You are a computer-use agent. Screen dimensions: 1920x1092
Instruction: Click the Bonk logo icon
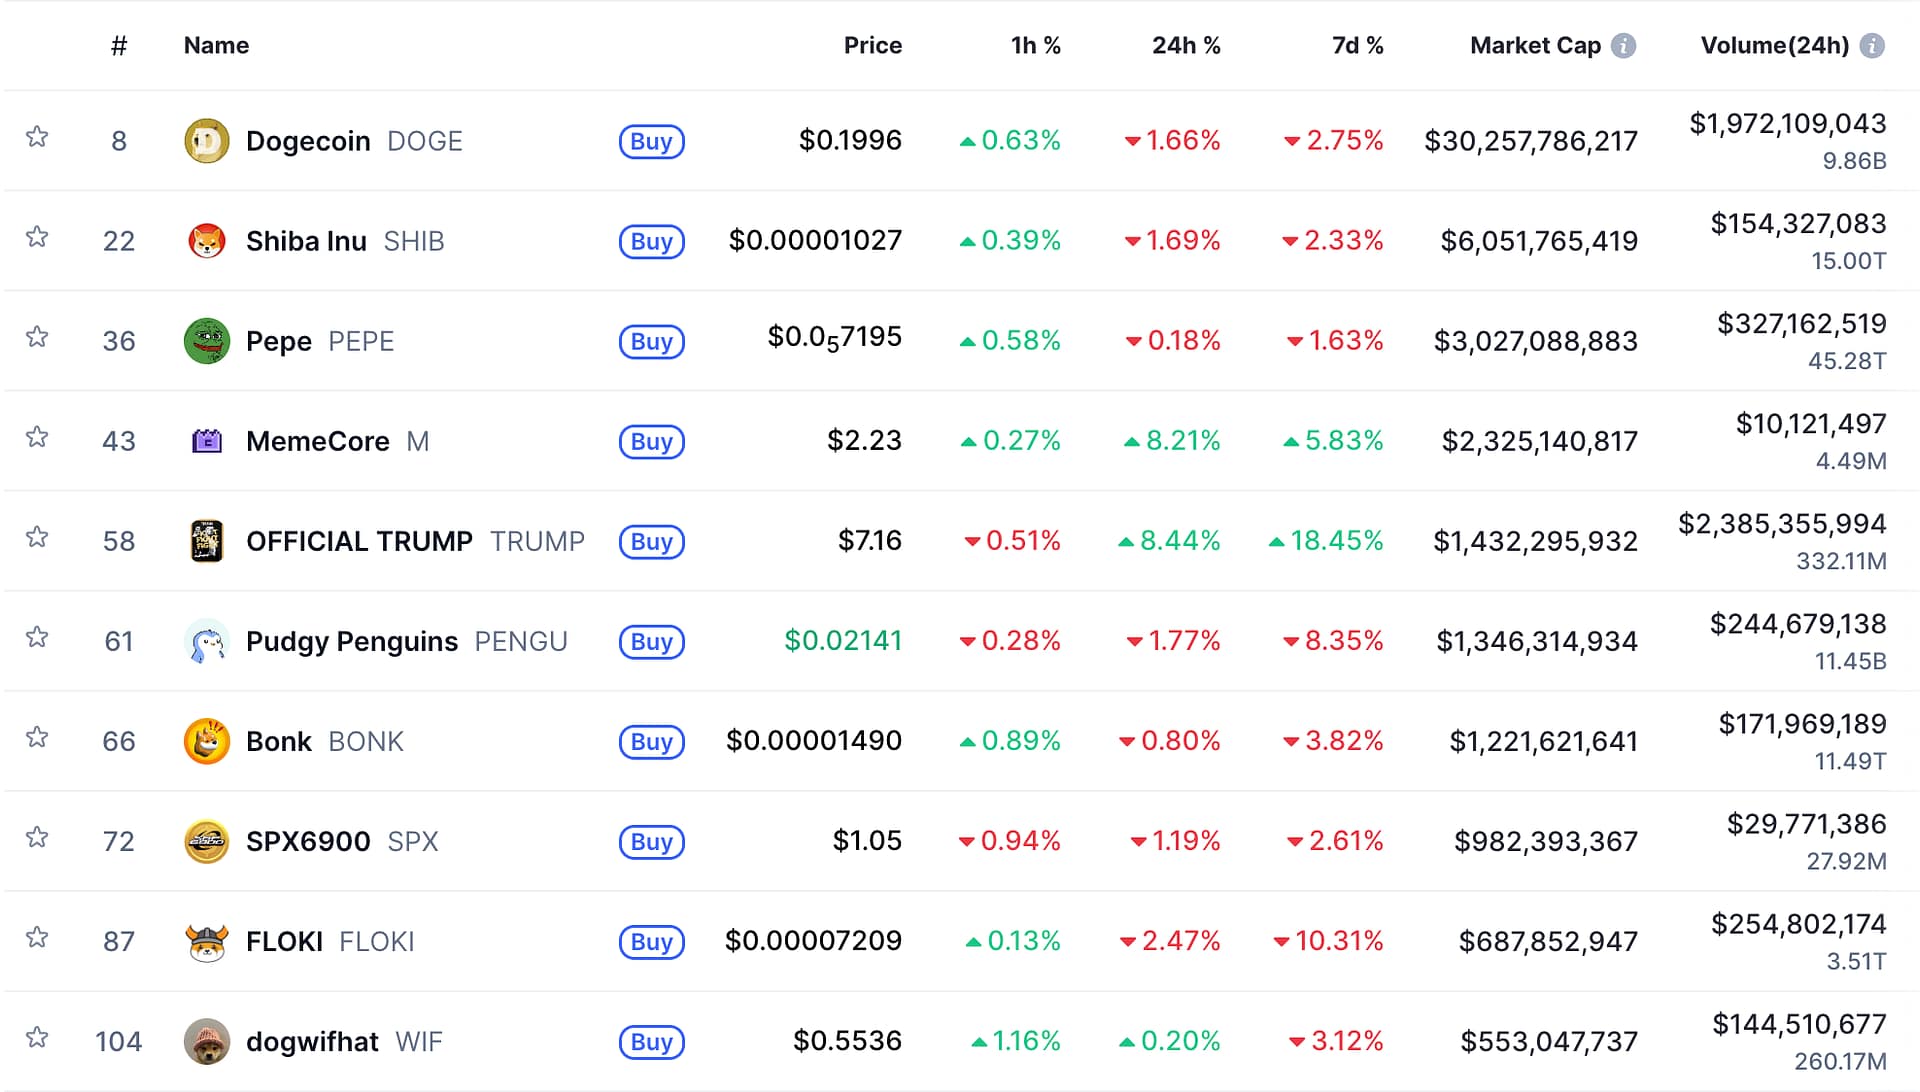(x=207, y=741)
